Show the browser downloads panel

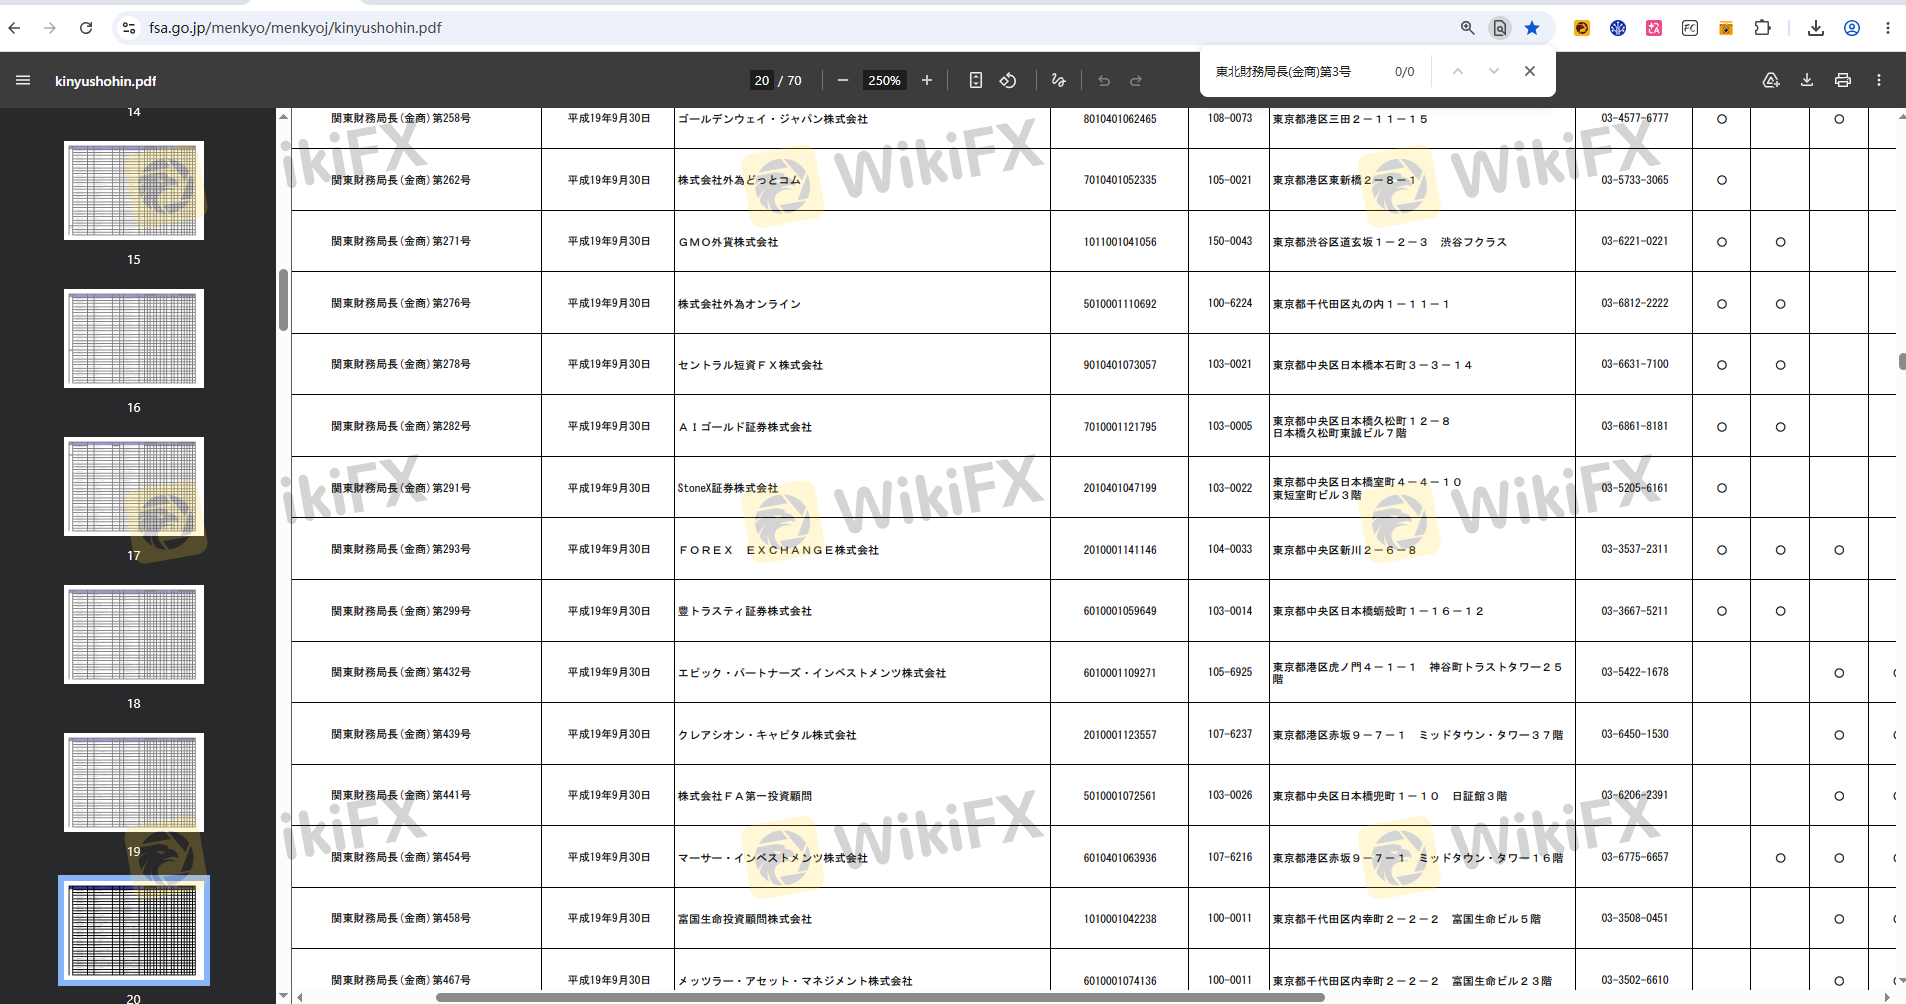1816,28
